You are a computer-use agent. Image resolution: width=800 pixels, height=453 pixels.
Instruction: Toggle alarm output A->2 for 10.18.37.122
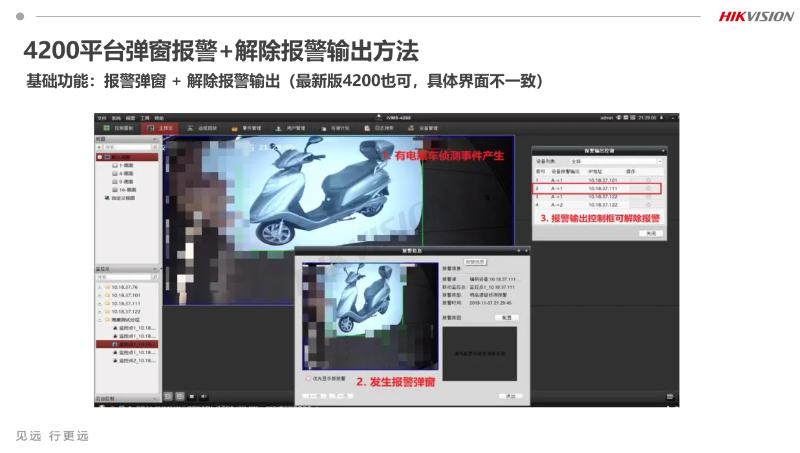(648, 205)
